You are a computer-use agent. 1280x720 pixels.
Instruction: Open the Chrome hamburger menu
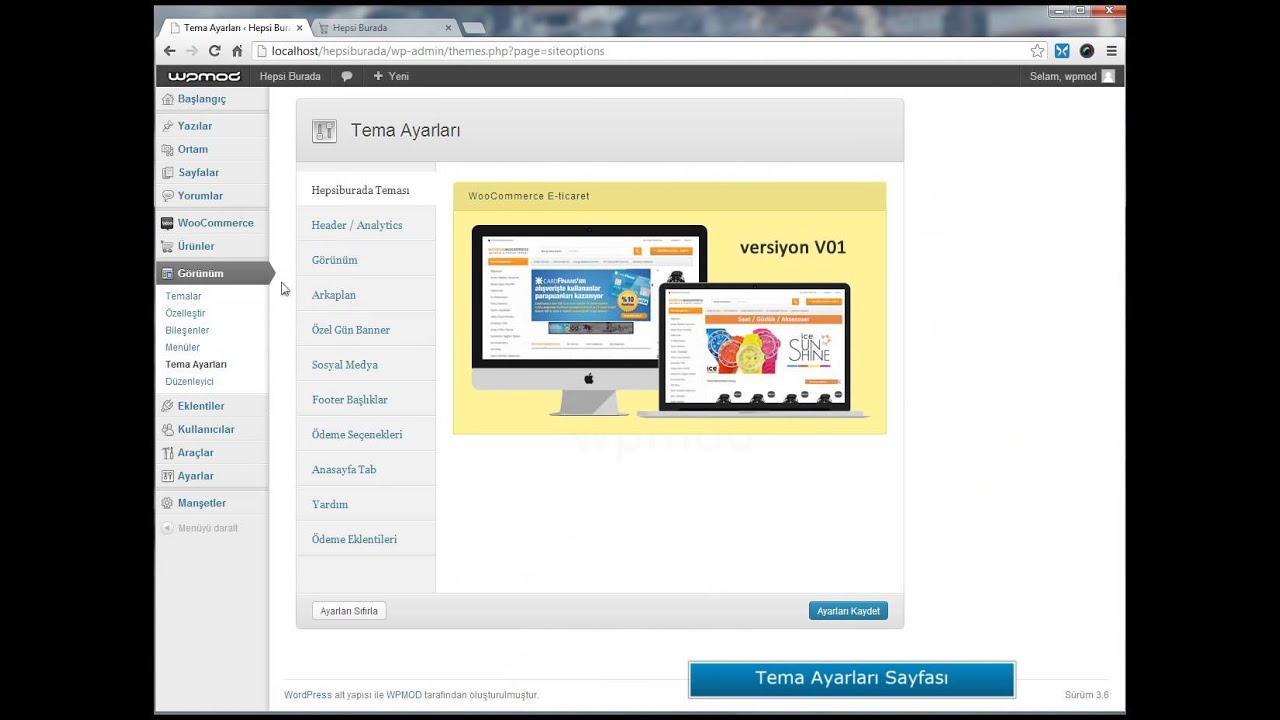[1111, 51]
